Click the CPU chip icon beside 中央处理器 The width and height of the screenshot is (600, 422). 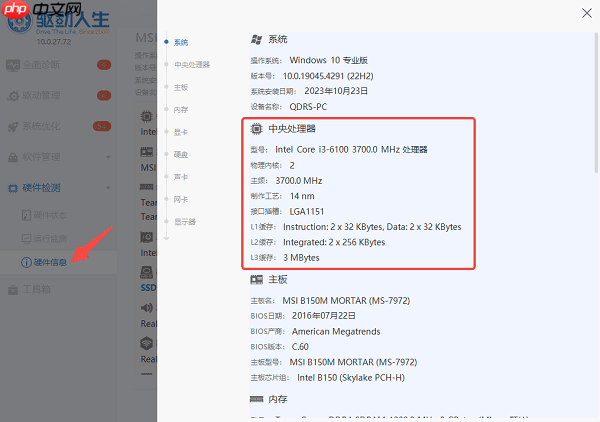click(256, 129)
